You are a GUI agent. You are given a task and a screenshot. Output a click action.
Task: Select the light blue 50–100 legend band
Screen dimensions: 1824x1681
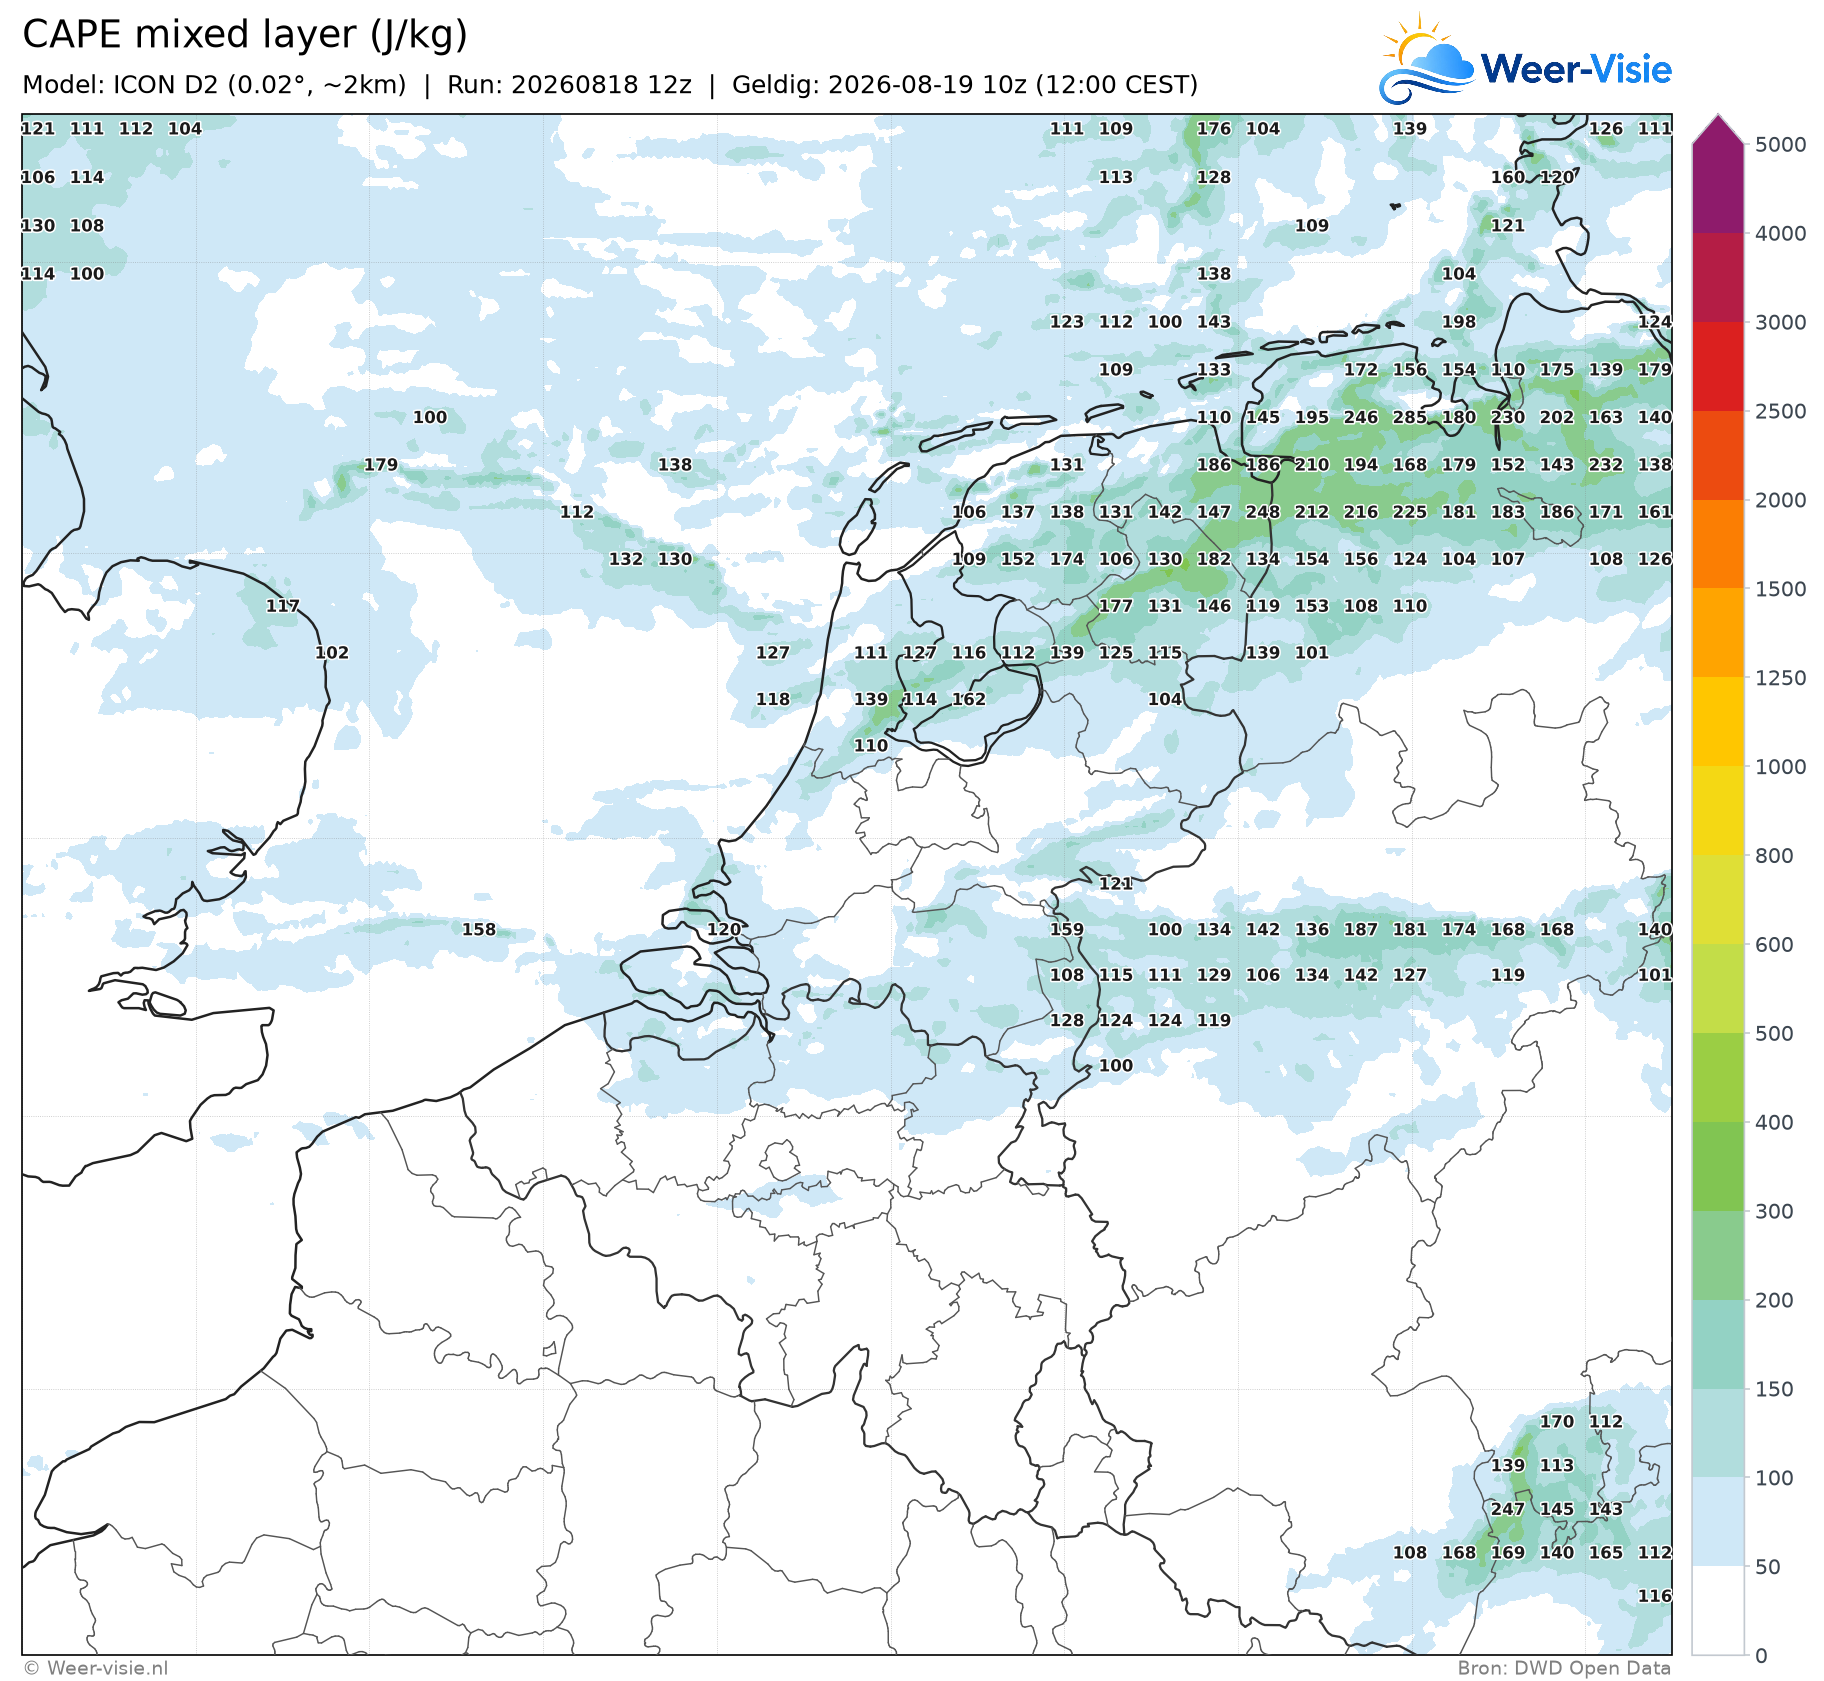click(1718, 1522)
